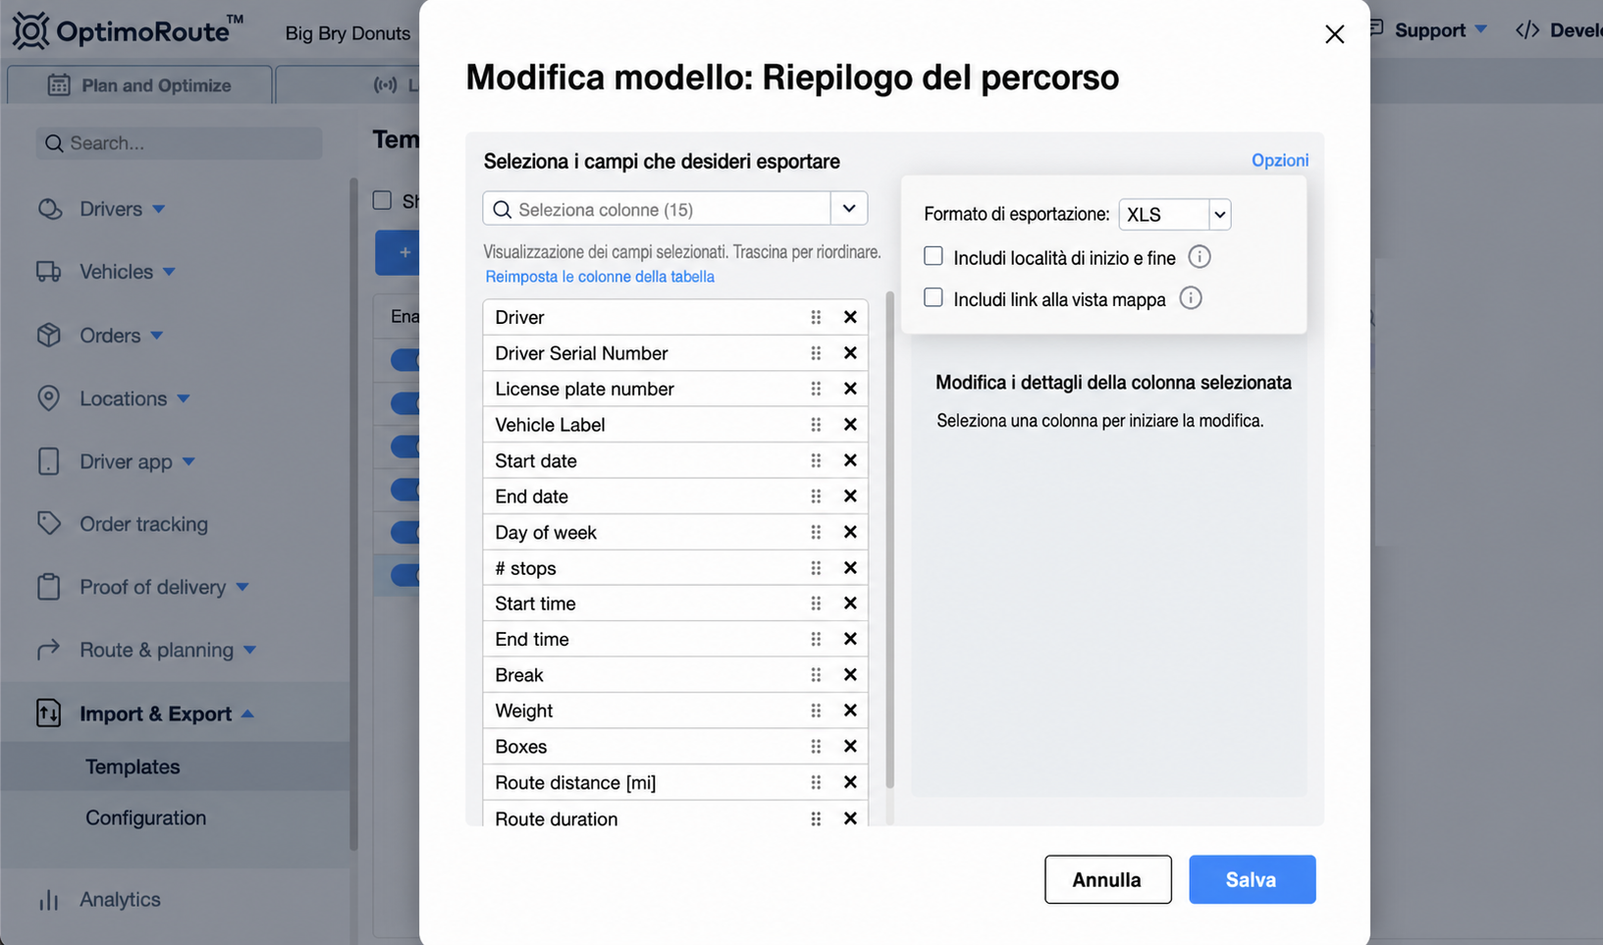
Task: Click the Salva button
Action: click(x=1252, y=879)
